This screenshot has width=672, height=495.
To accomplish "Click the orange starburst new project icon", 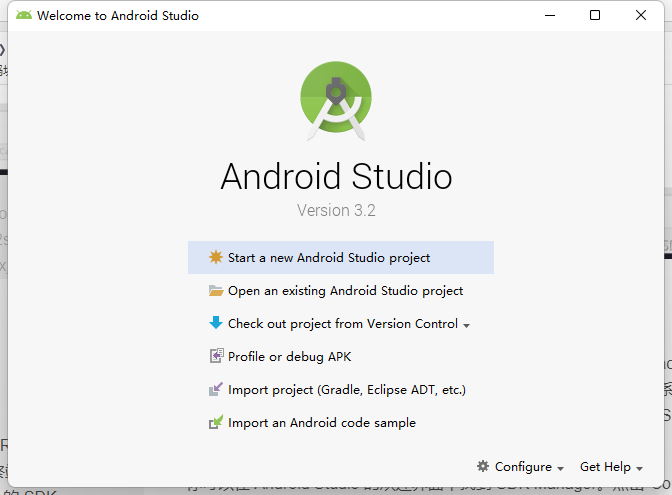I will pyautogui.click(x=216, y=257).
